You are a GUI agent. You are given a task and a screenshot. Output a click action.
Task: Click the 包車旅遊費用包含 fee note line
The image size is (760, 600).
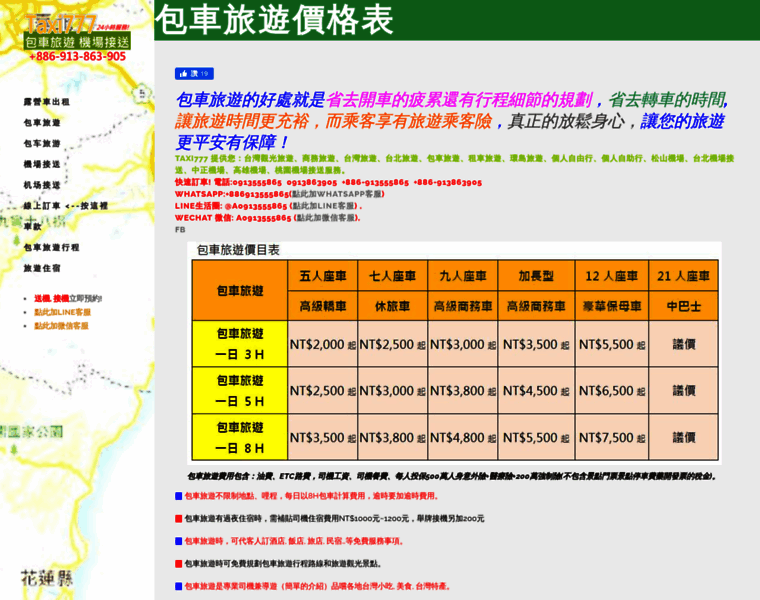coord(452,476)
